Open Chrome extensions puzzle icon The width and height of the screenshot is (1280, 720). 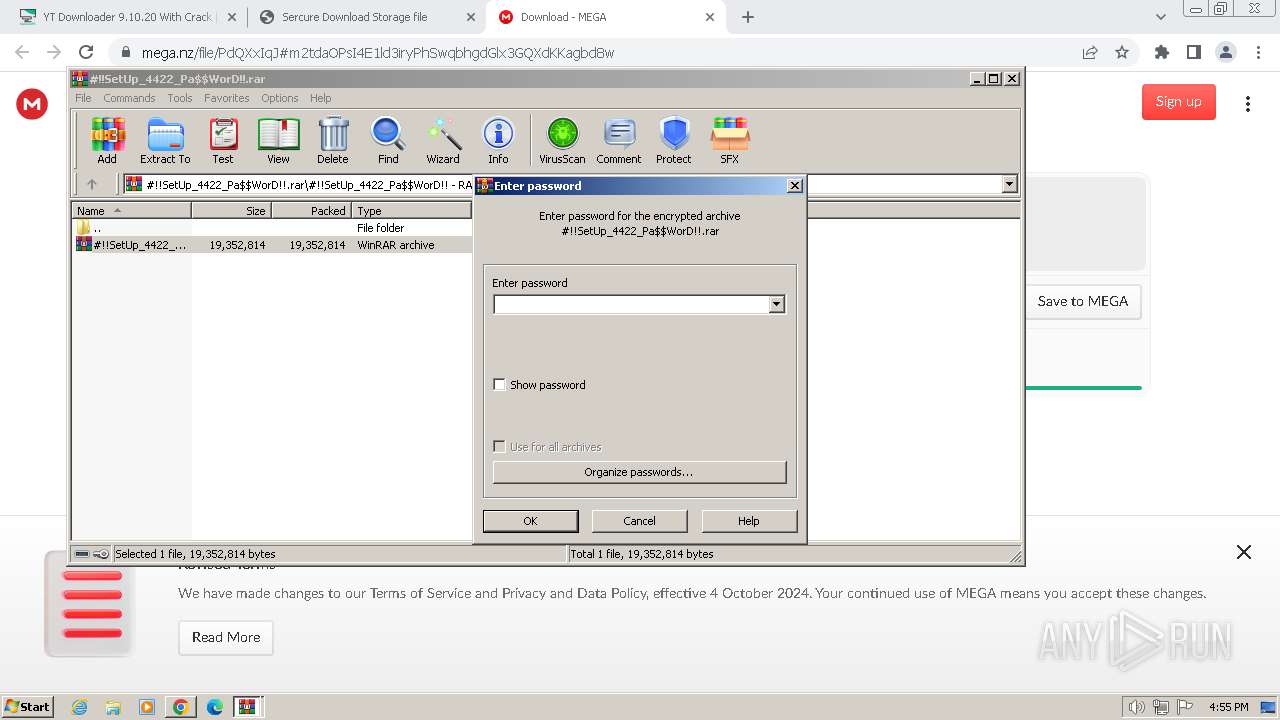pos(1161,52)
